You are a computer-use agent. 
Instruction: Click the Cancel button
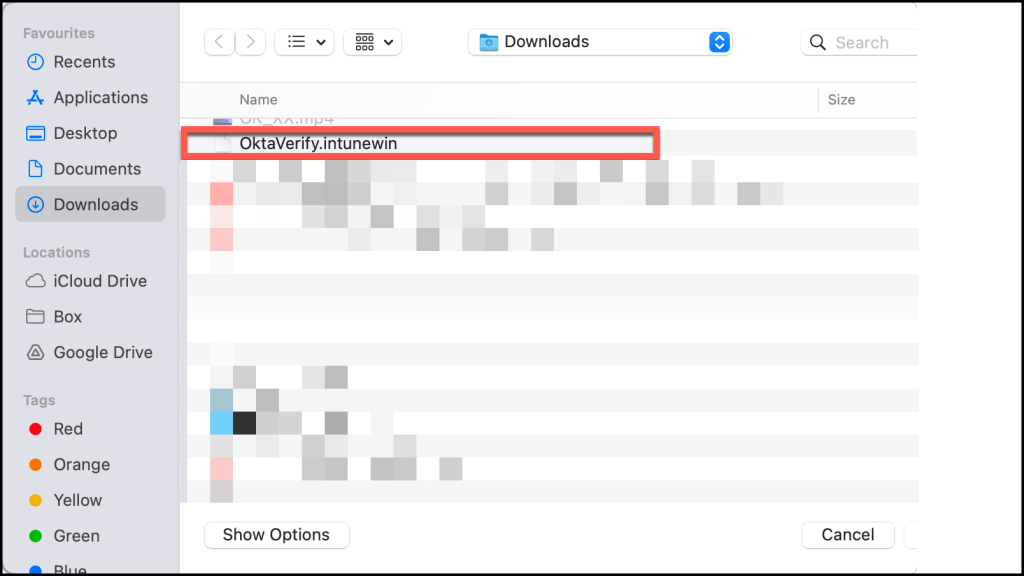pos(848,535)
